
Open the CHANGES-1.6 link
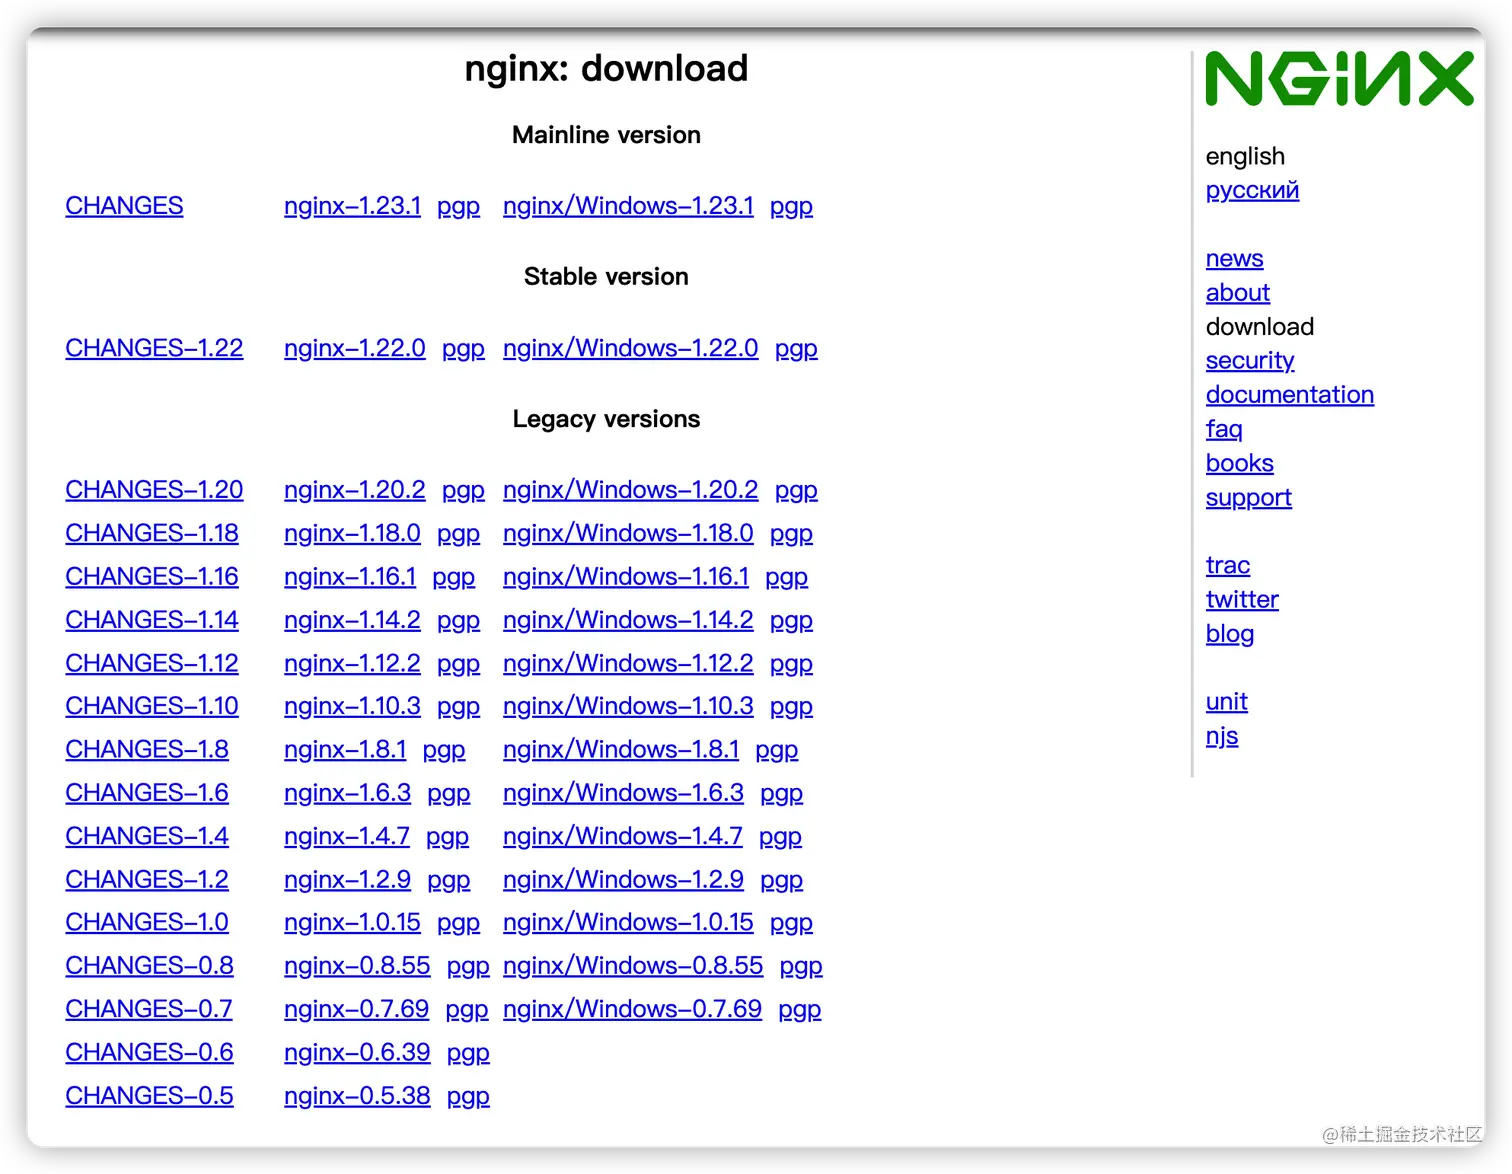[147, 793]
